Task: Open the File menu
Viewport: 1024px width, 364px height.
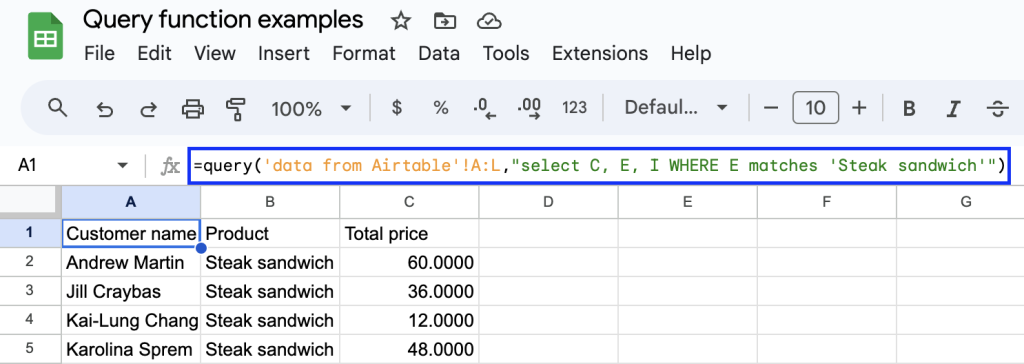Action: pos(99,54)
